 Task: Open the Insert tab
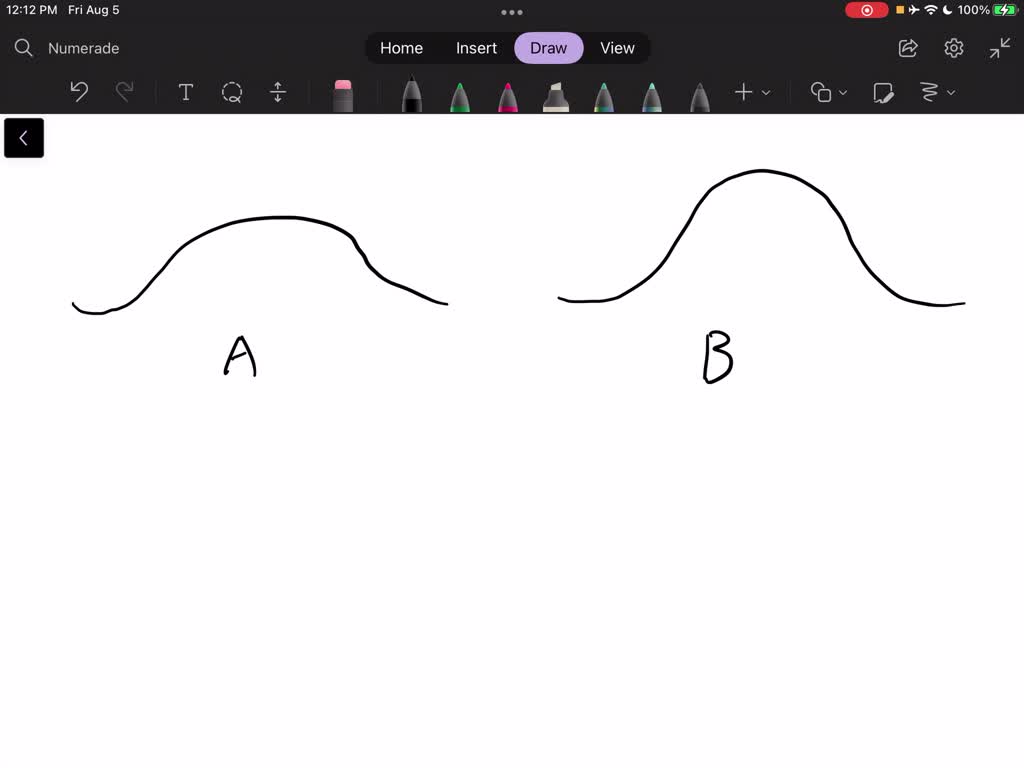[x=476, y=48]
